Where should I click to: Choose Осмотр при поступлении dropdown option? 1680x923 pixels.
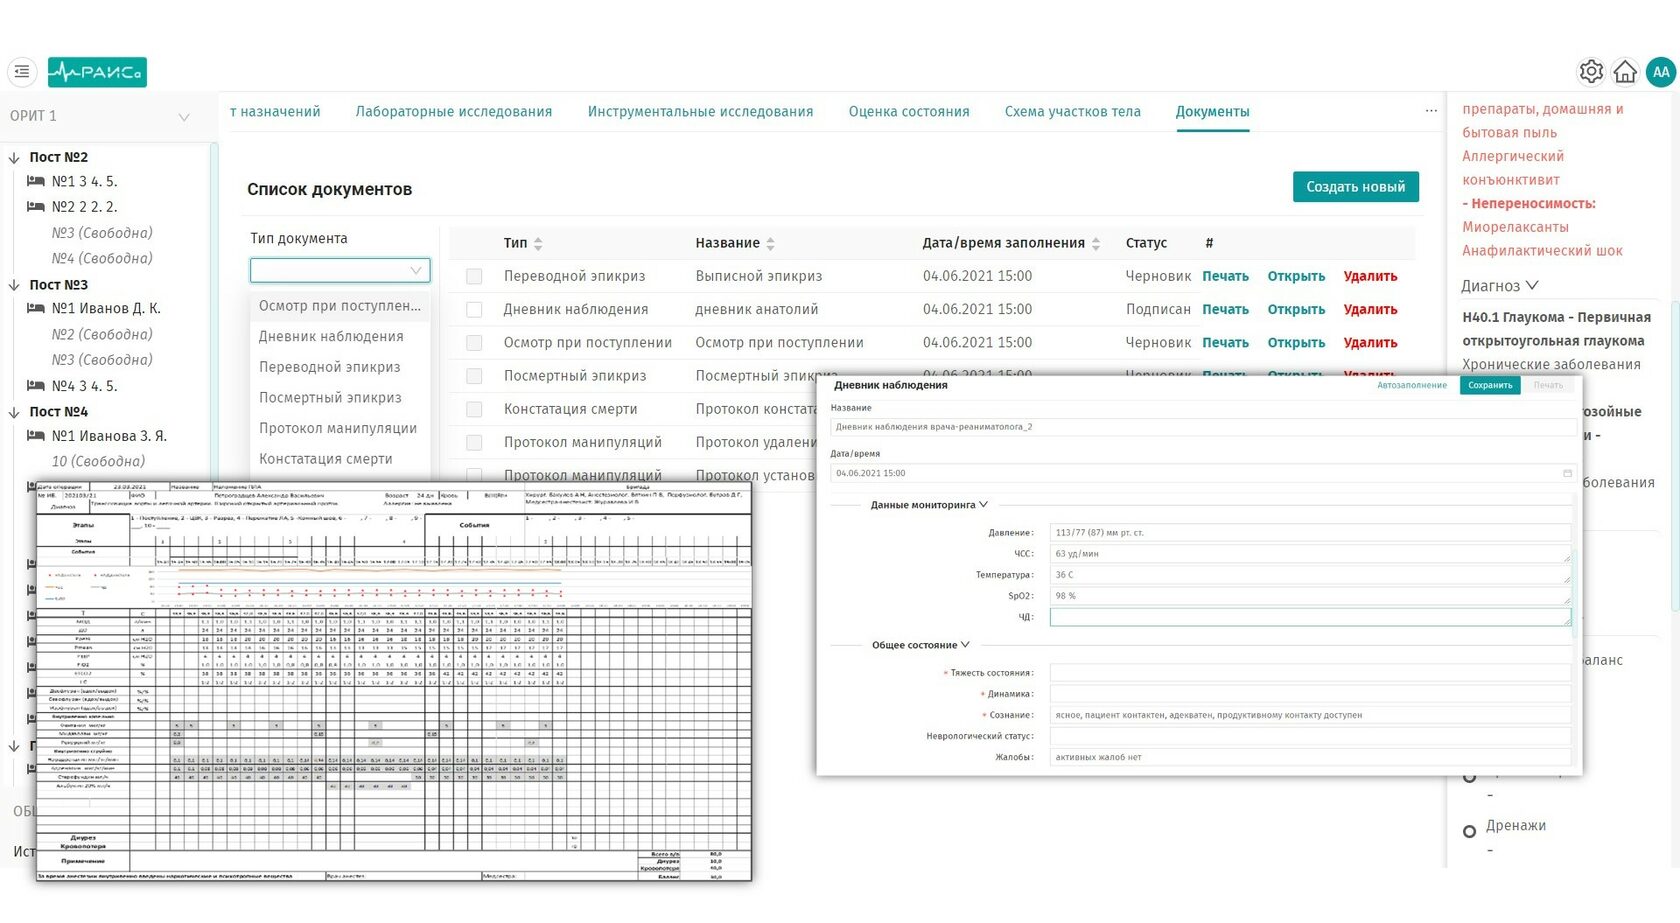click(340, 306)
